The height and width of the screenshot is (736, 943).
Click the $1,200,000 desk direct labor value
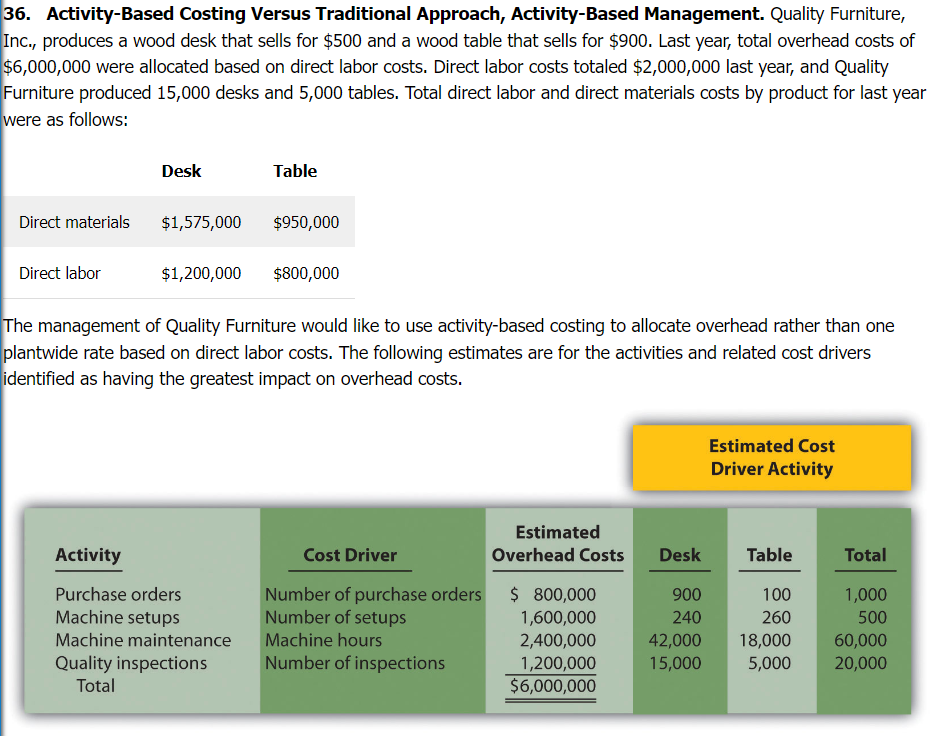tap(201, 274)
